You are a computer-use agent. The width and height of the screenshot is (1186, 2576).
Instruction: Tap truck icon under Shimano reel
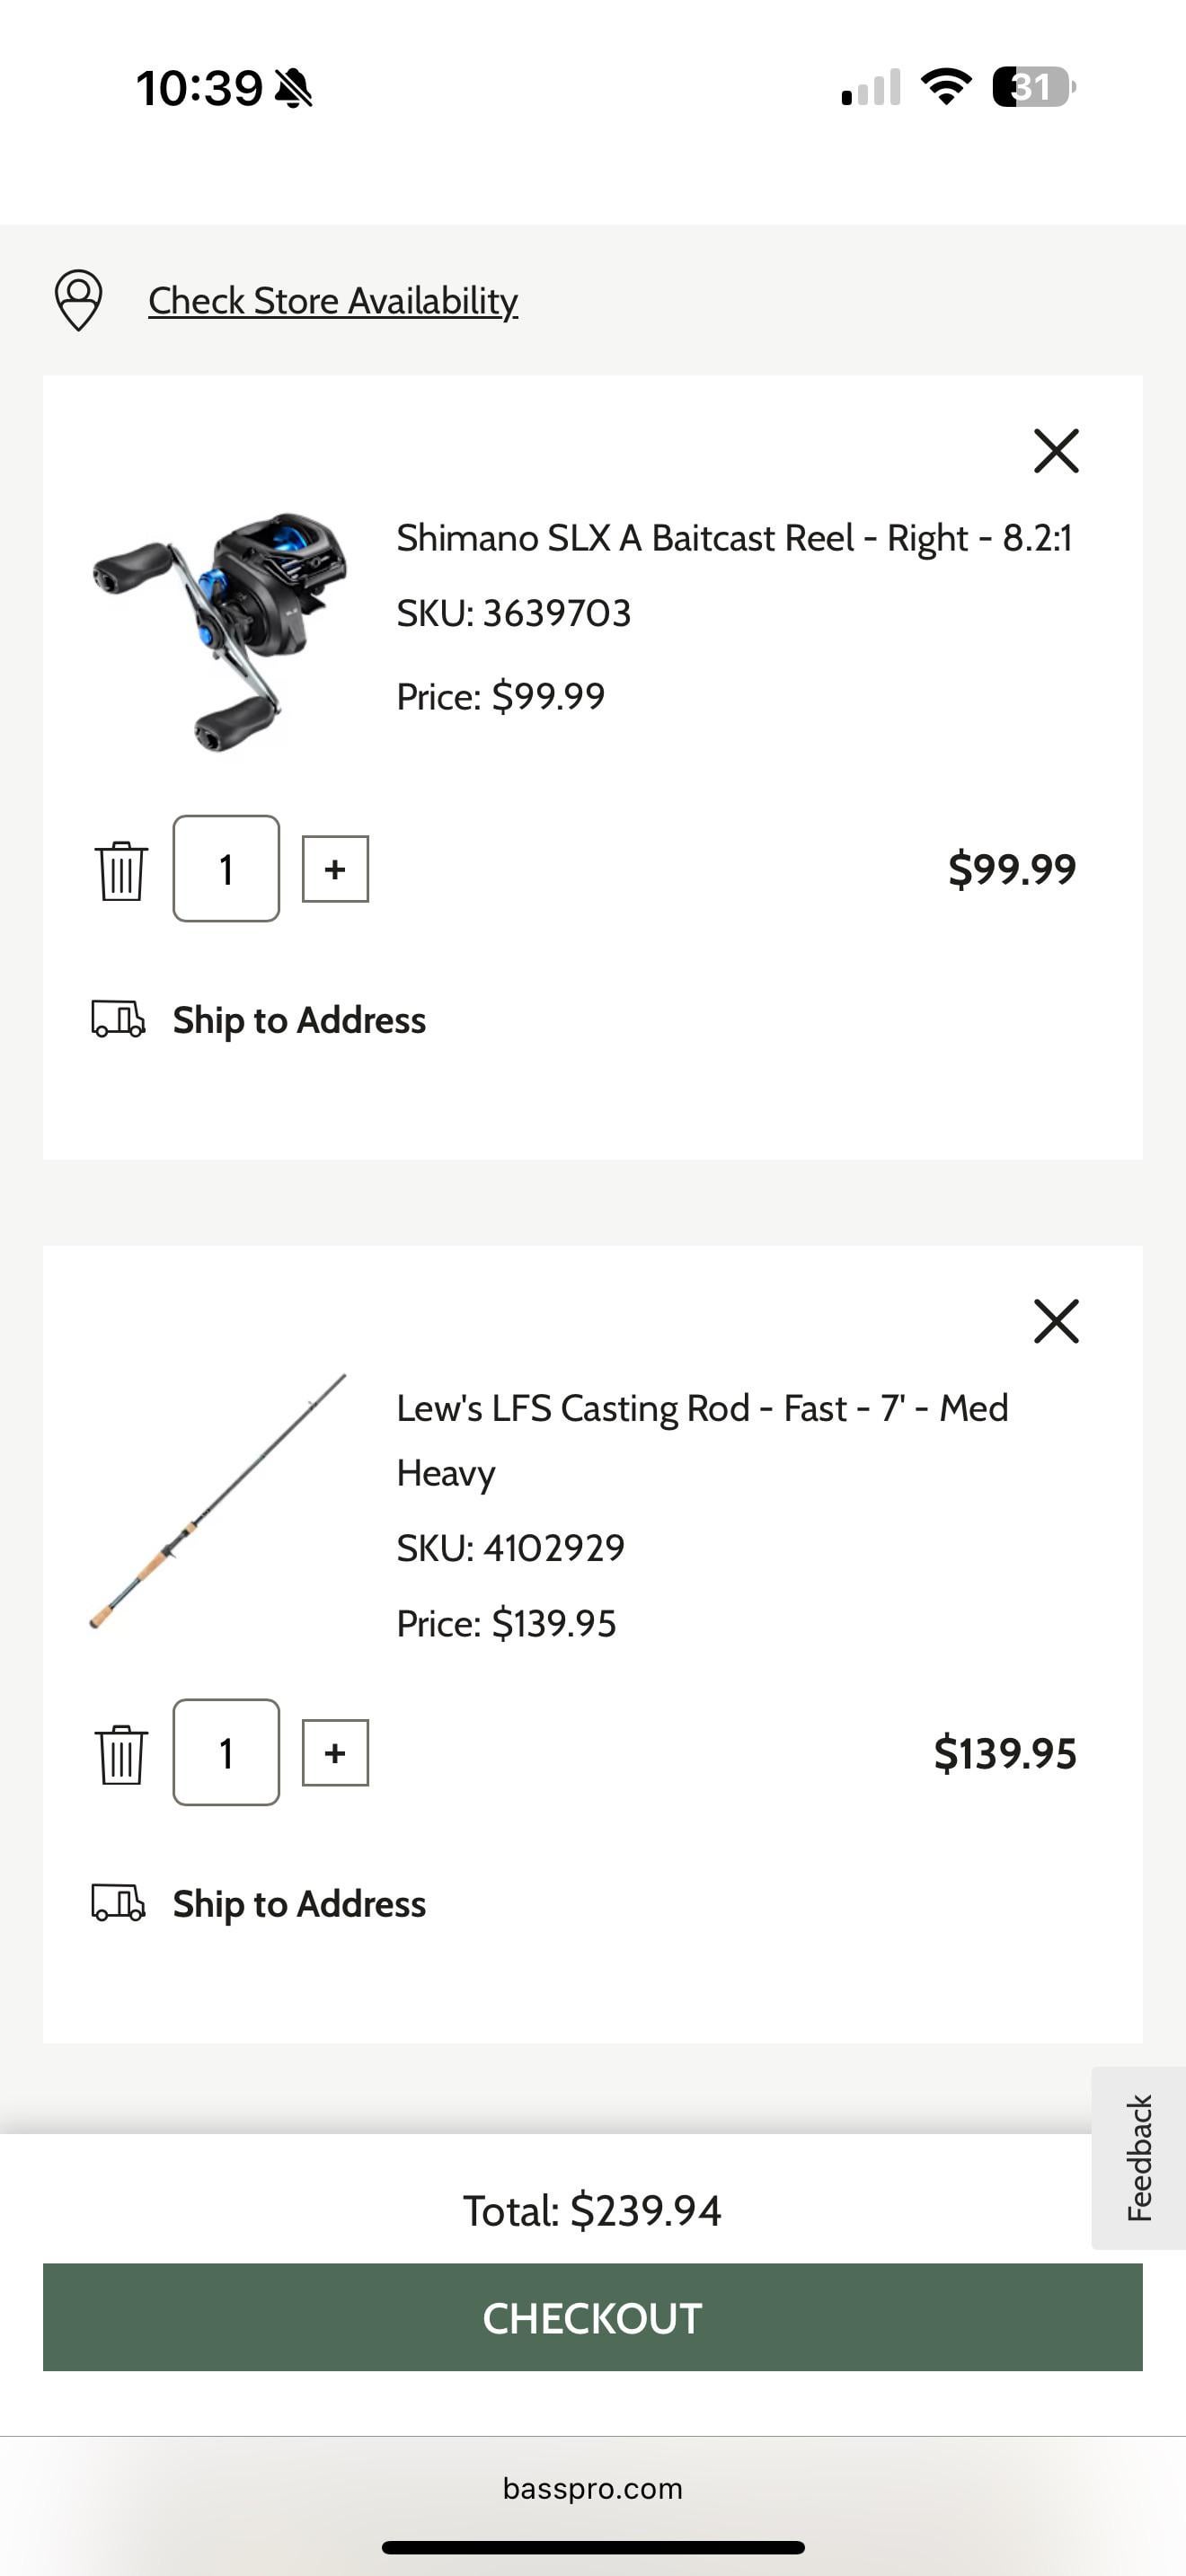tap(118, 1019)
